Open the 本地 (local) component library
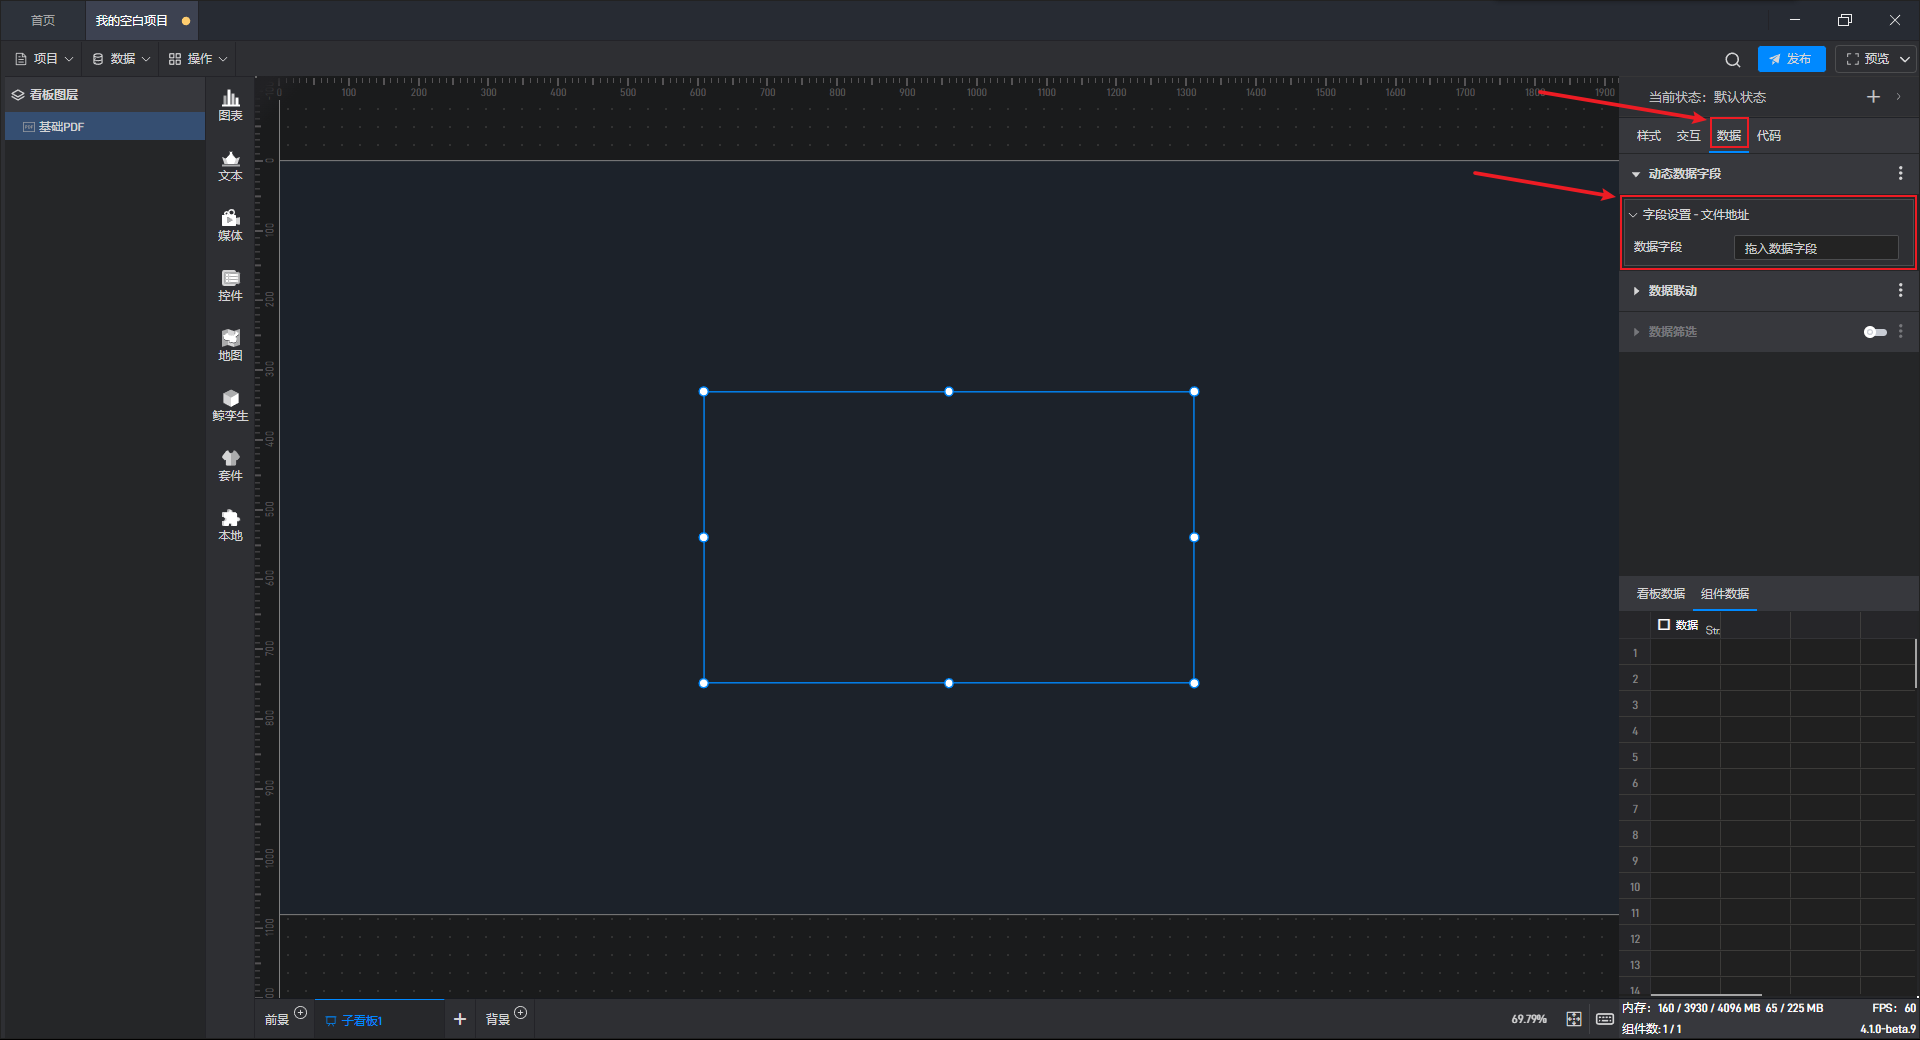 coord(230,525)
